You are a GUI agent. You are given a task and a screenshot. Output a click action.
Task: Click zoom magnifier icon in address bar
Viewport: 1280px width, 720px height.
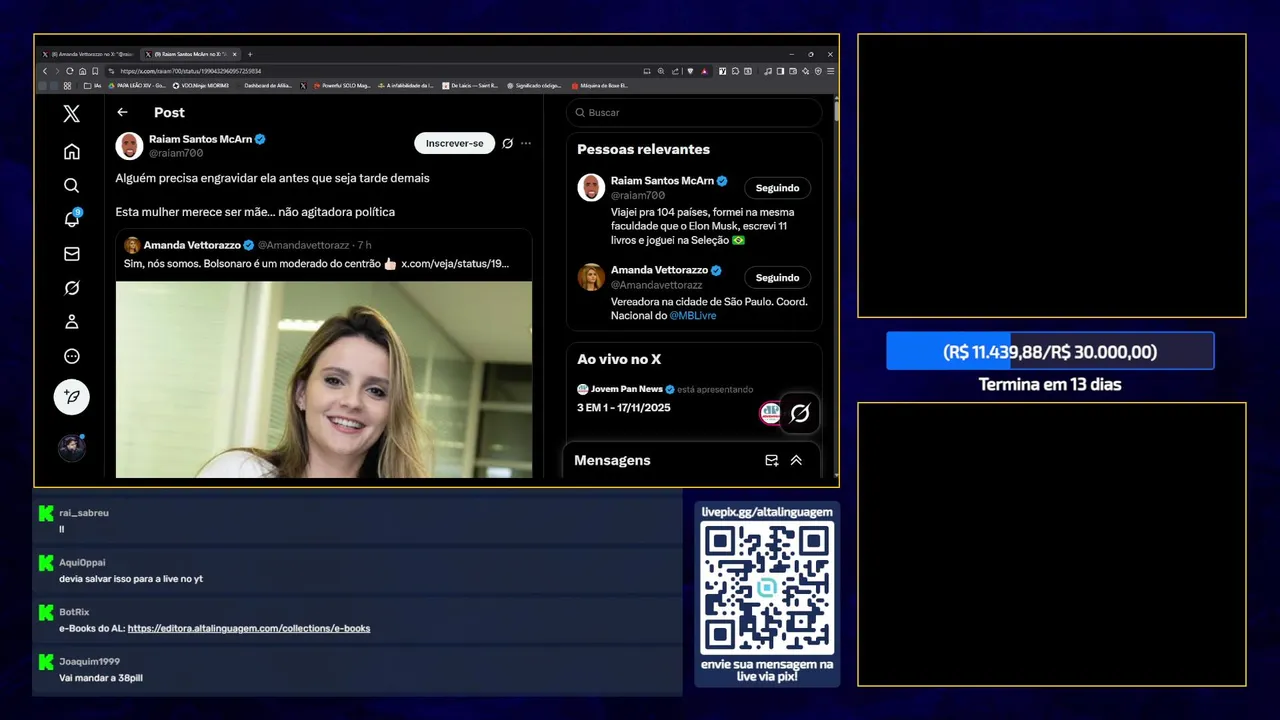(x=661, y=71)
